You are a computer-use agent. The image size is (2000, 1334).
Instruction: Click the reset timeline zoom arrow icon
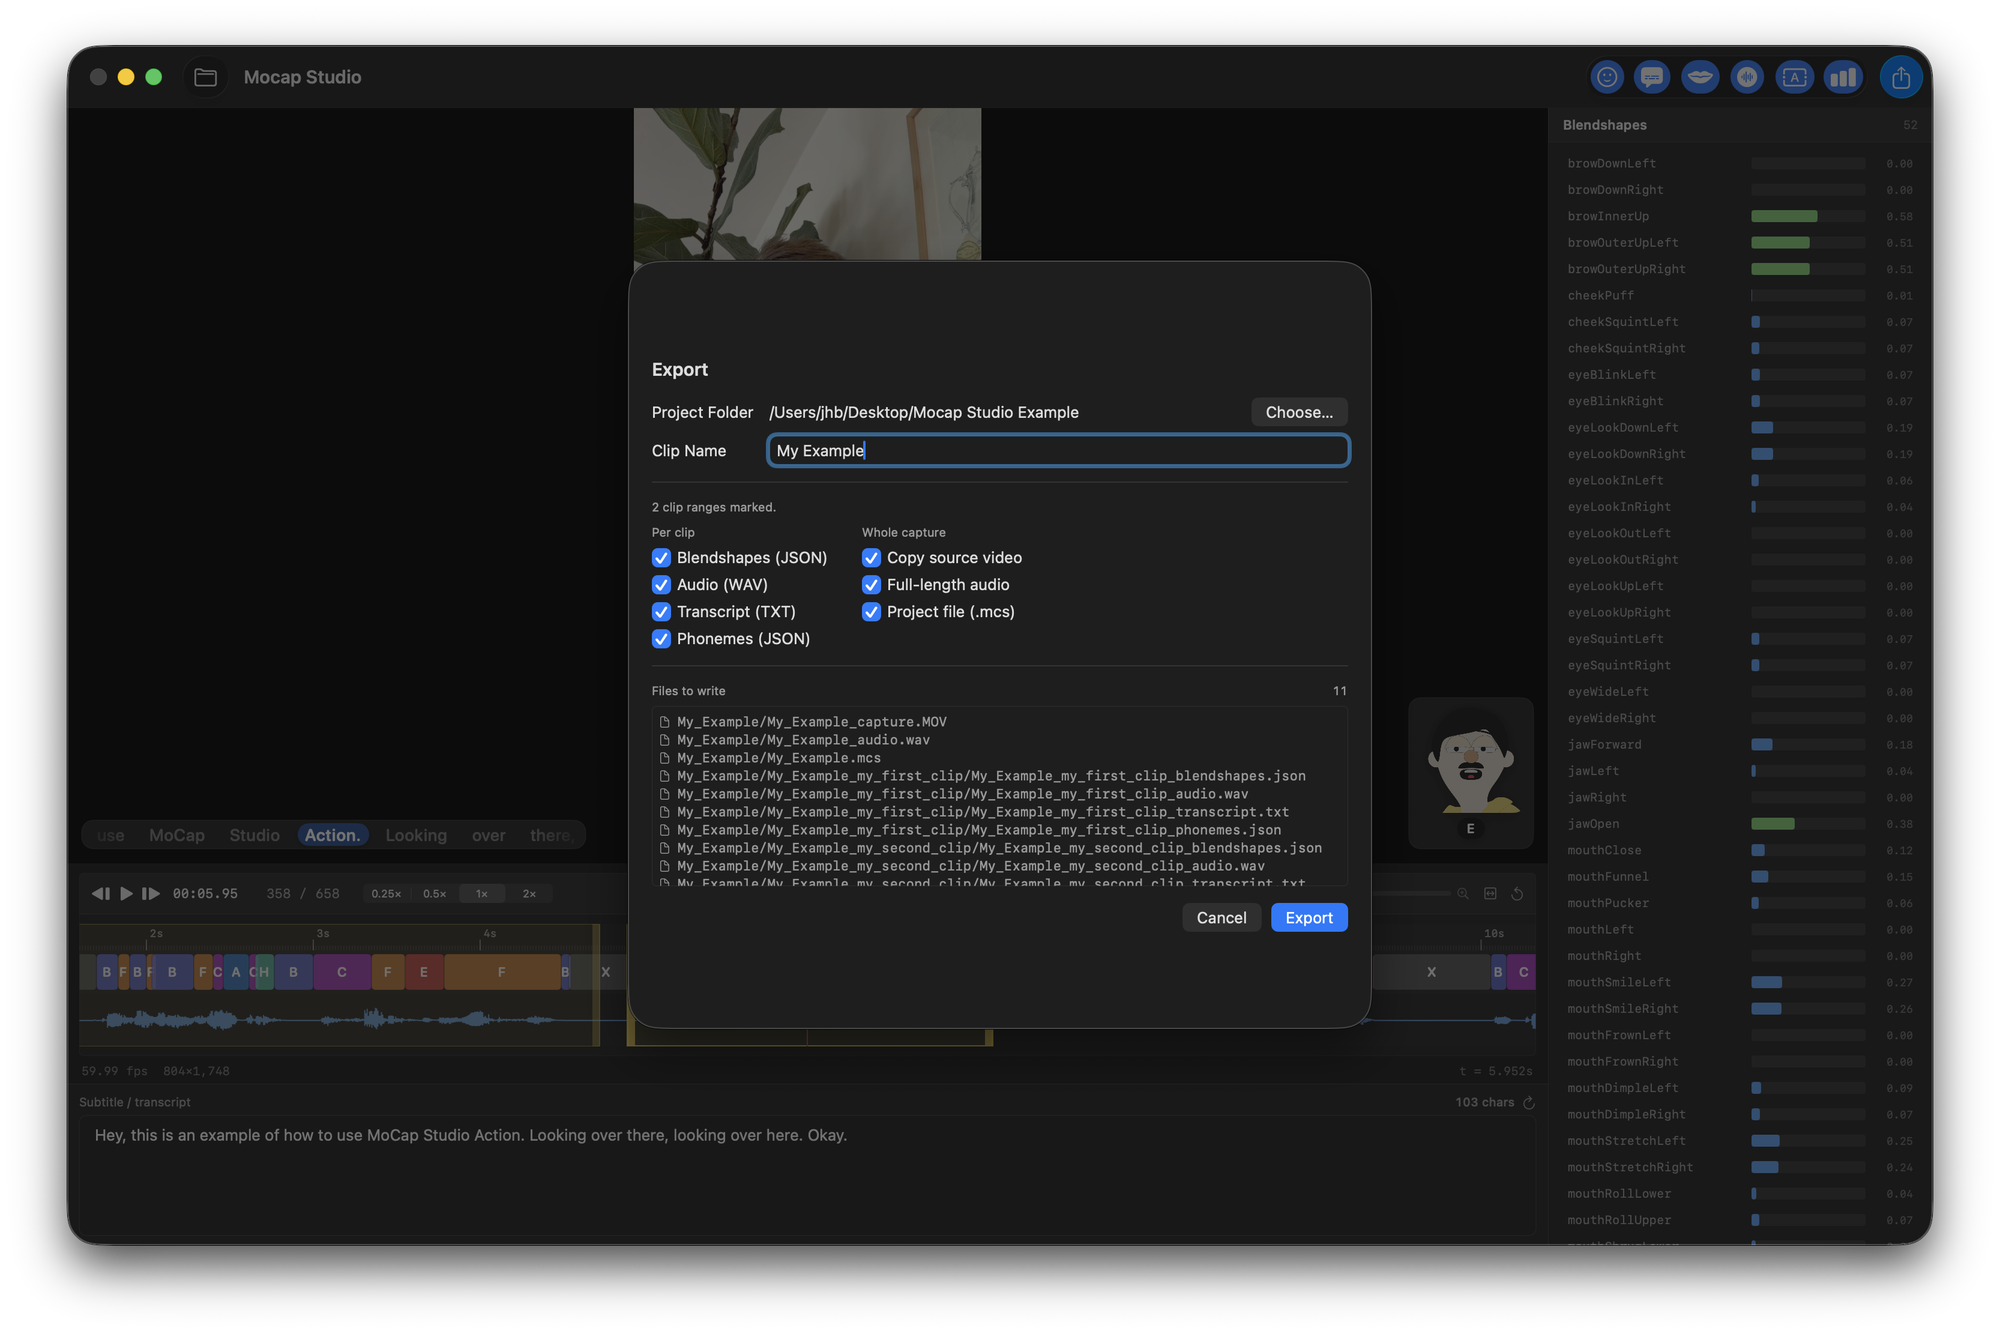1517,893
